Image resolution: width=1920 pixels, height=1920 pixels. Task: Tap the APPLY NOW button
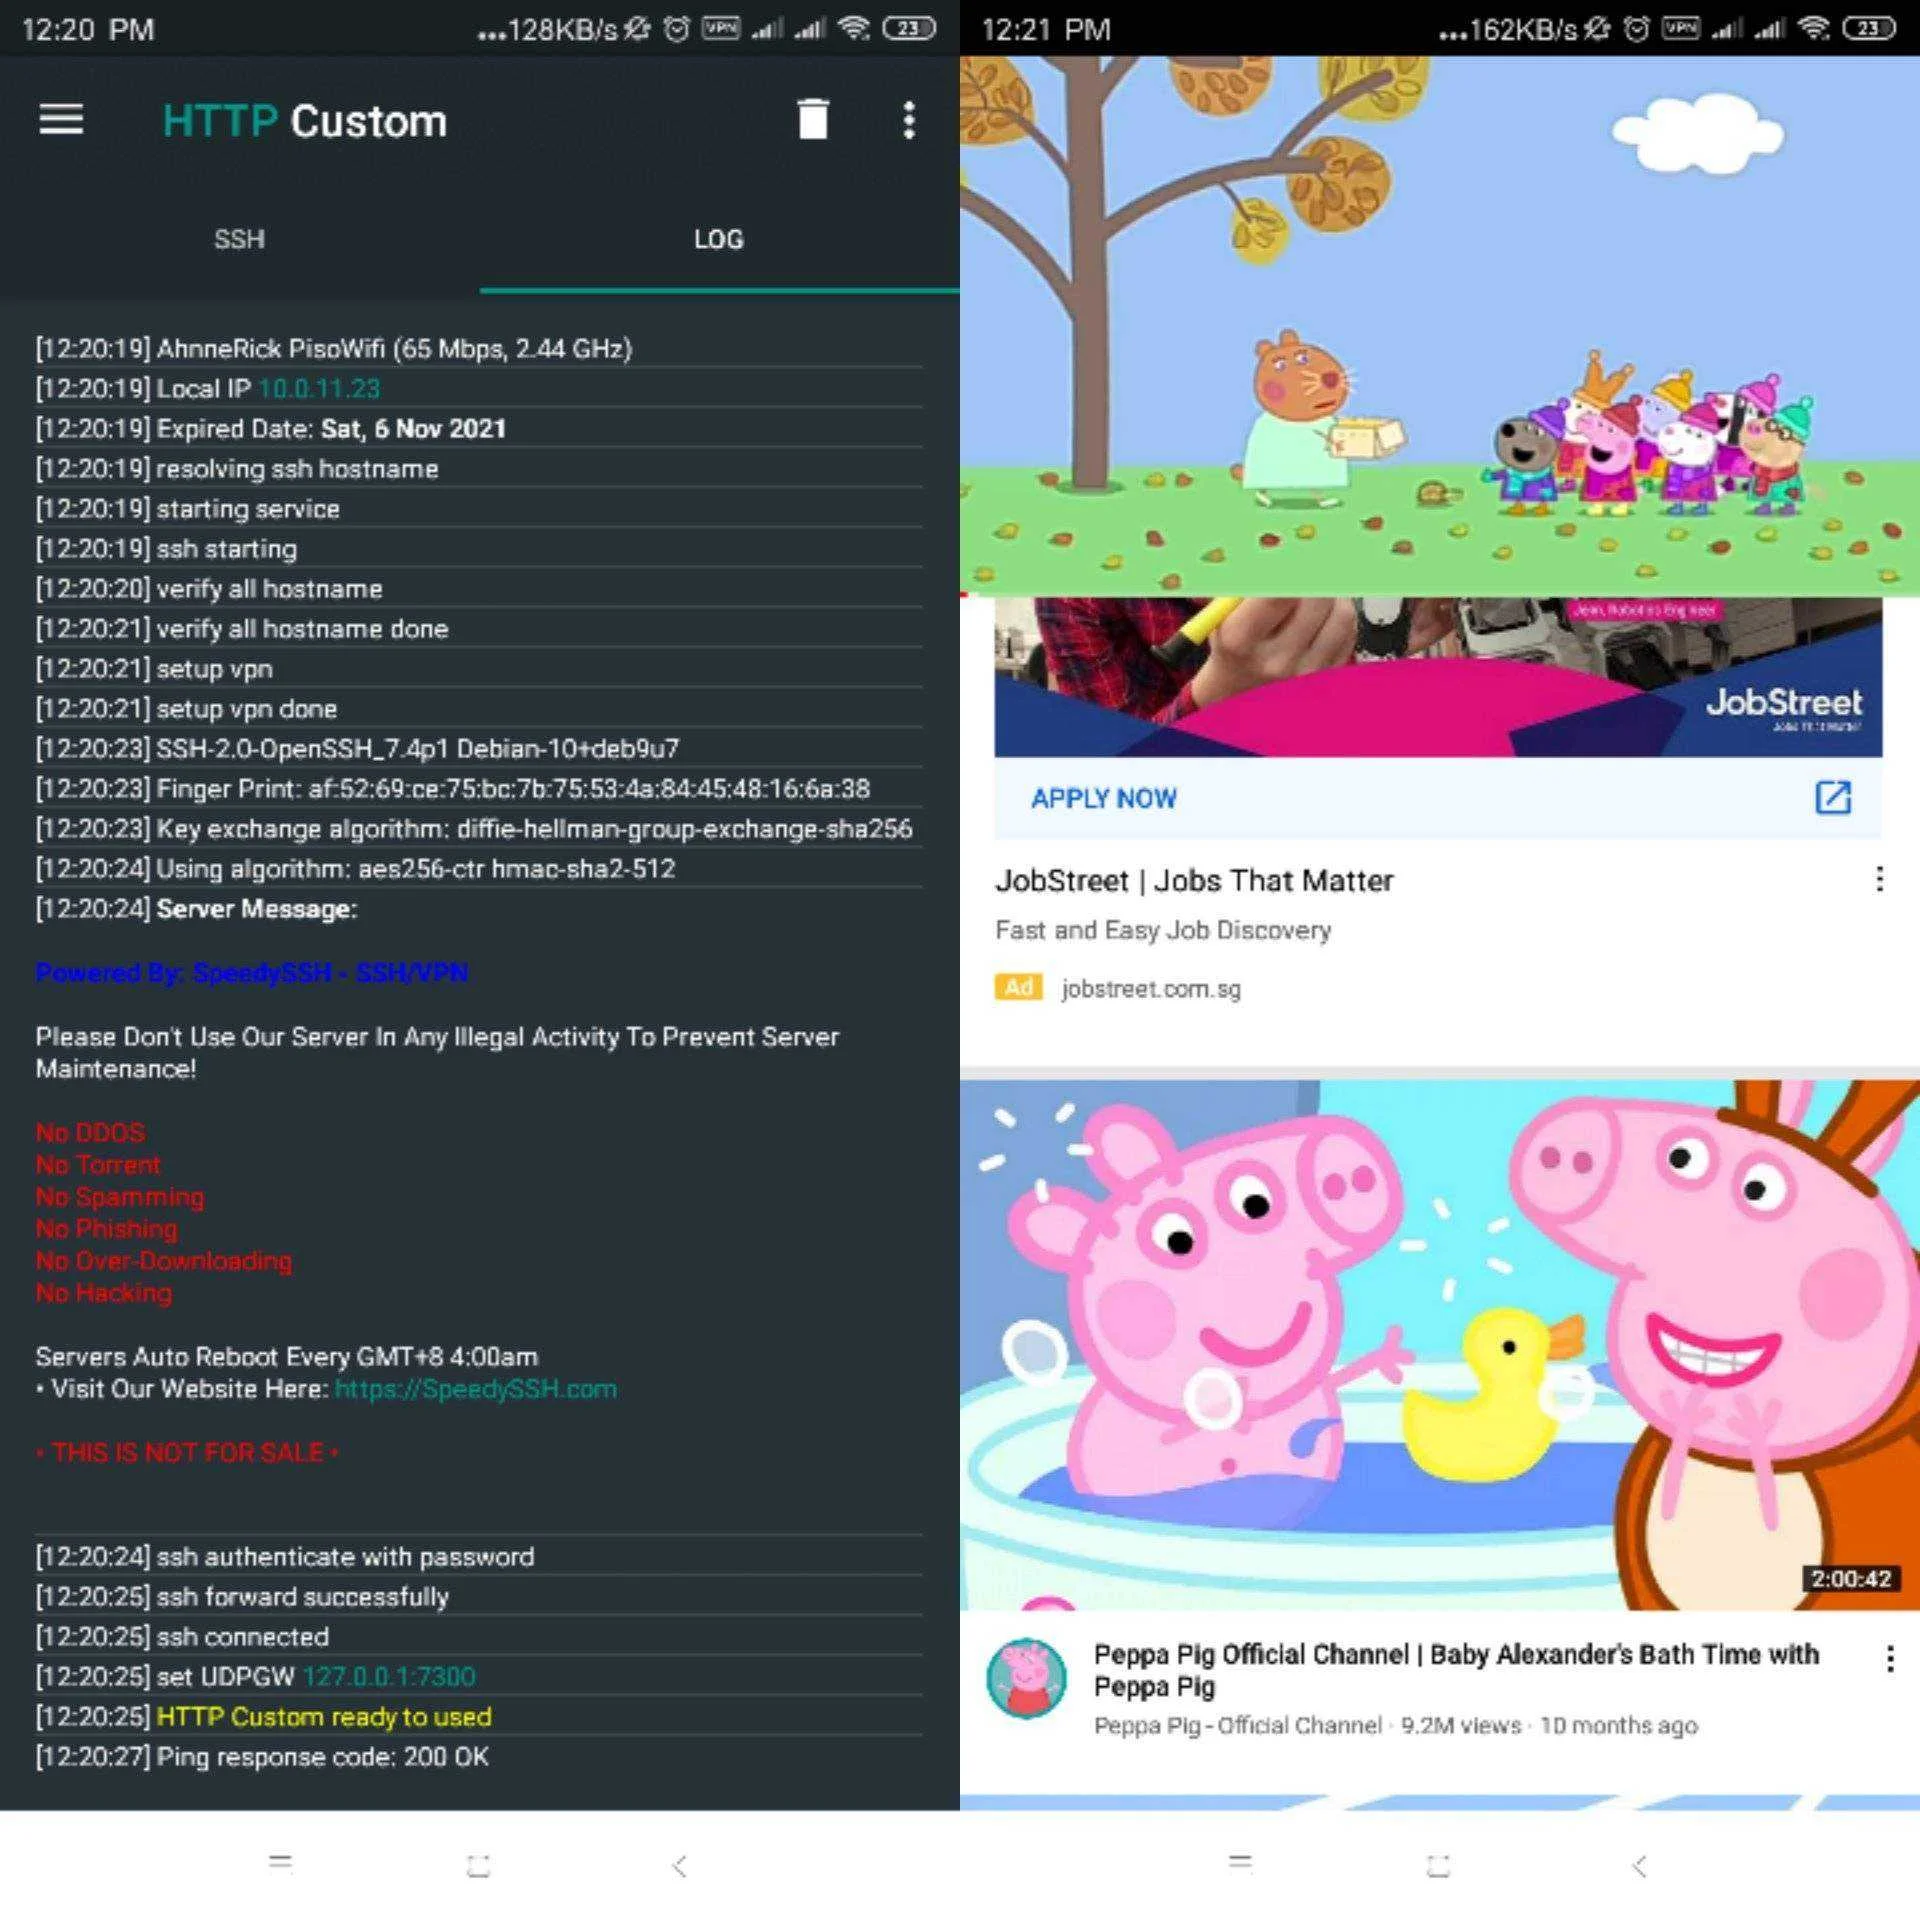pyautogui.click(x=1104, y=798)
